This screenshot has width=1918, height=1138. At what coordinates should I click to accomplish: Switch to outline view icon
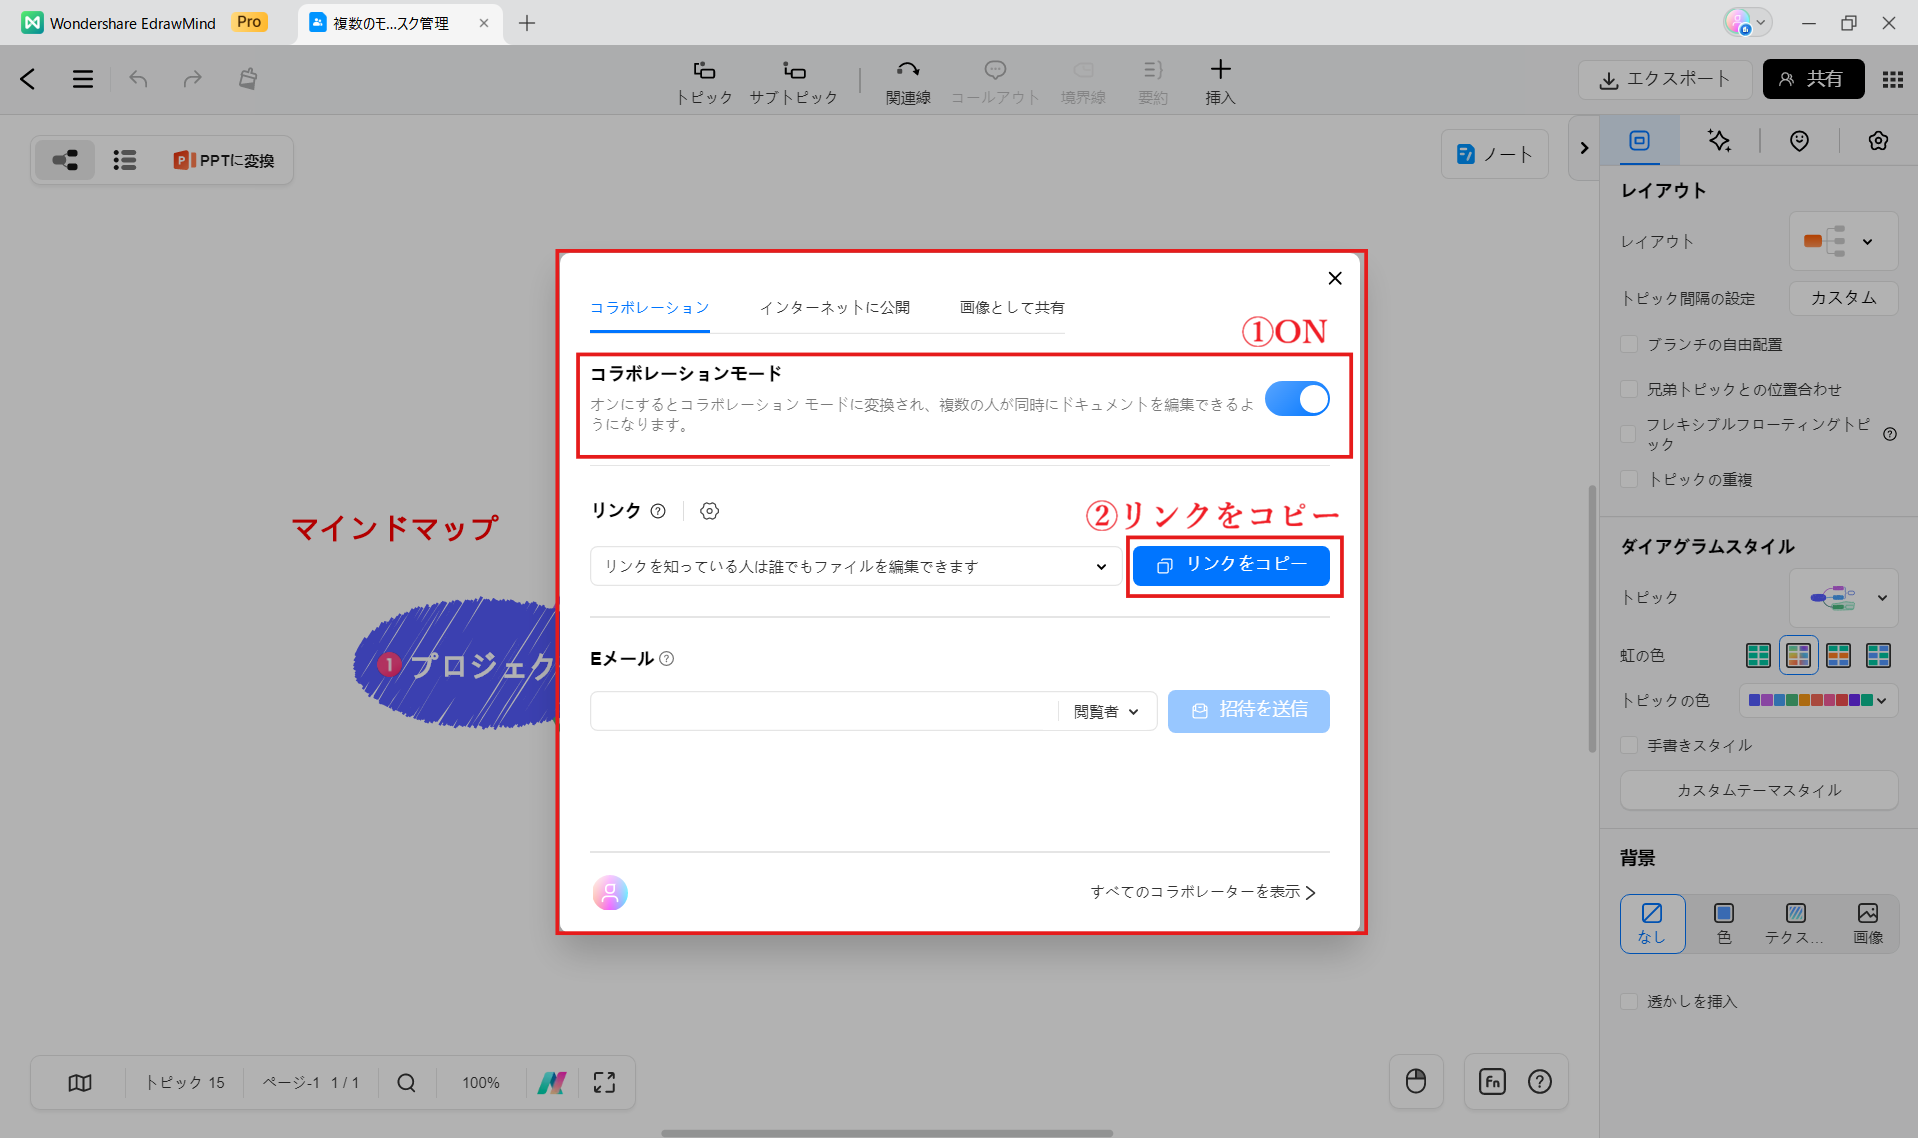tap(124, 159)
